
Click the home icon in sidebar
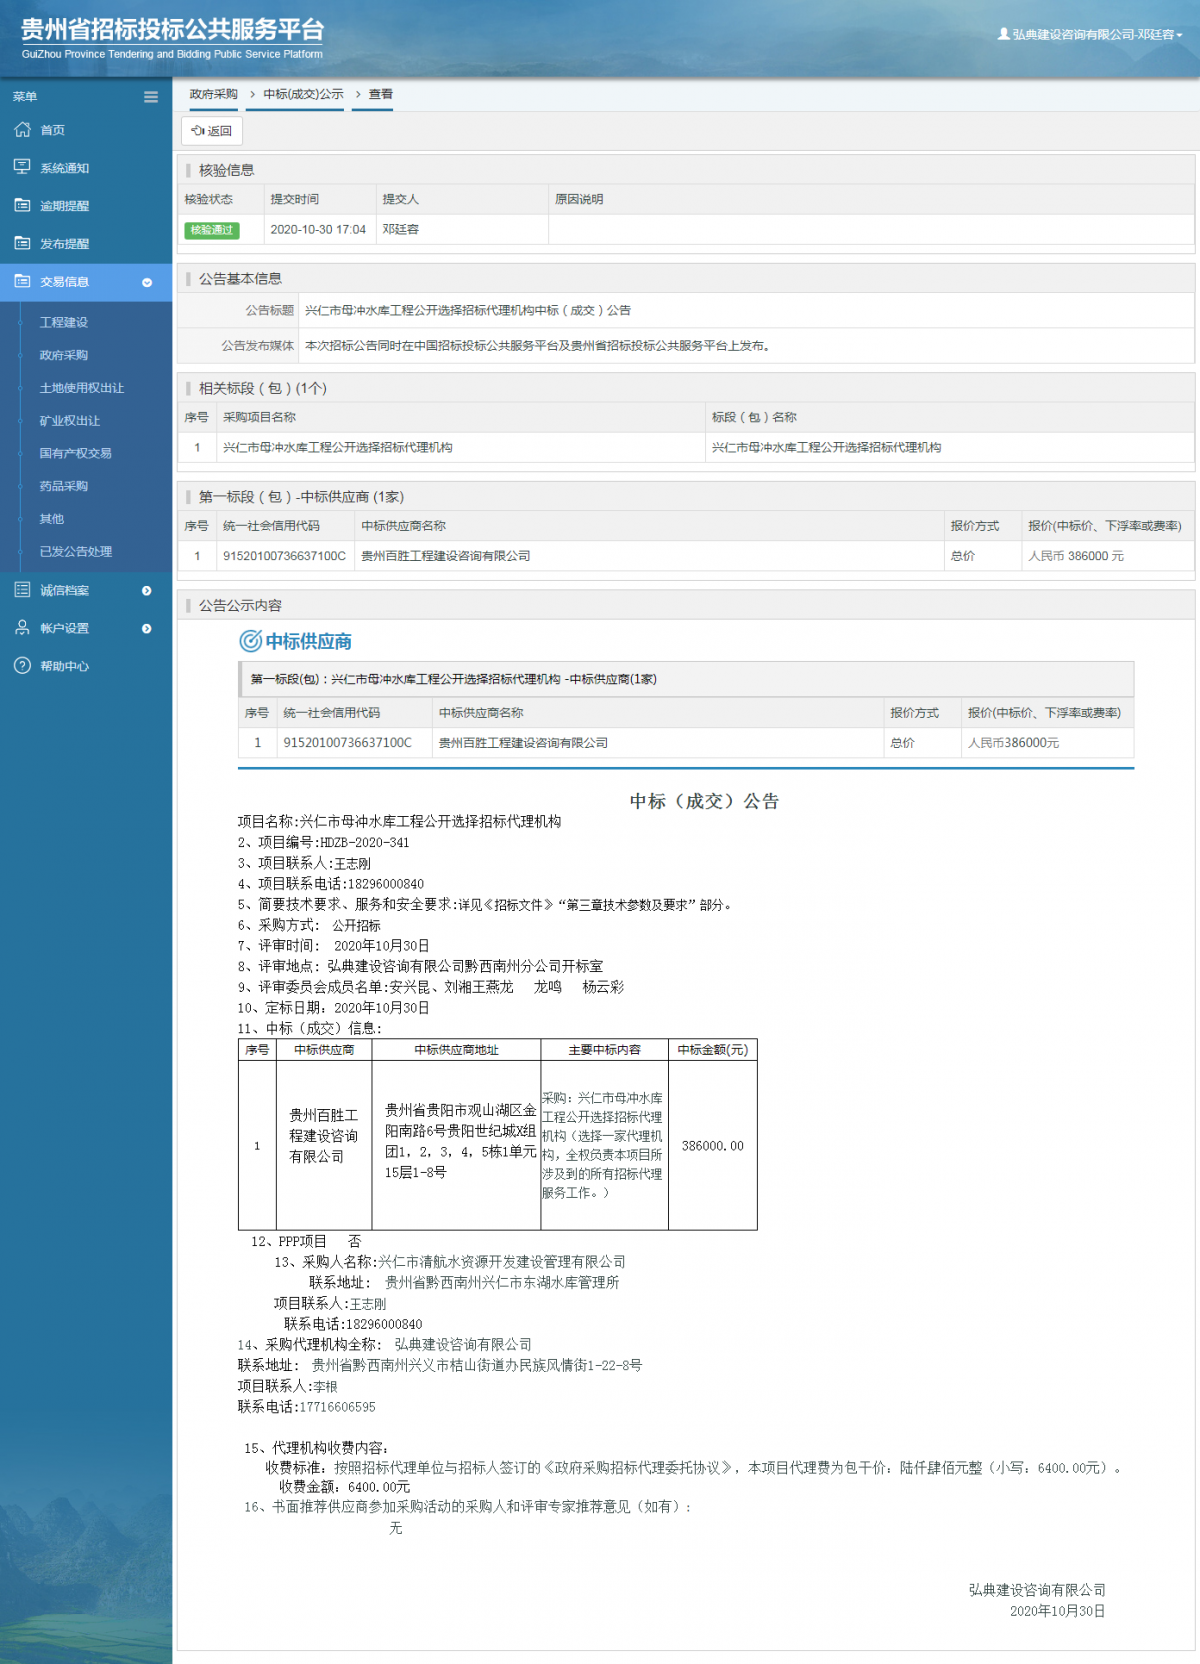click(x=22, y=130)
